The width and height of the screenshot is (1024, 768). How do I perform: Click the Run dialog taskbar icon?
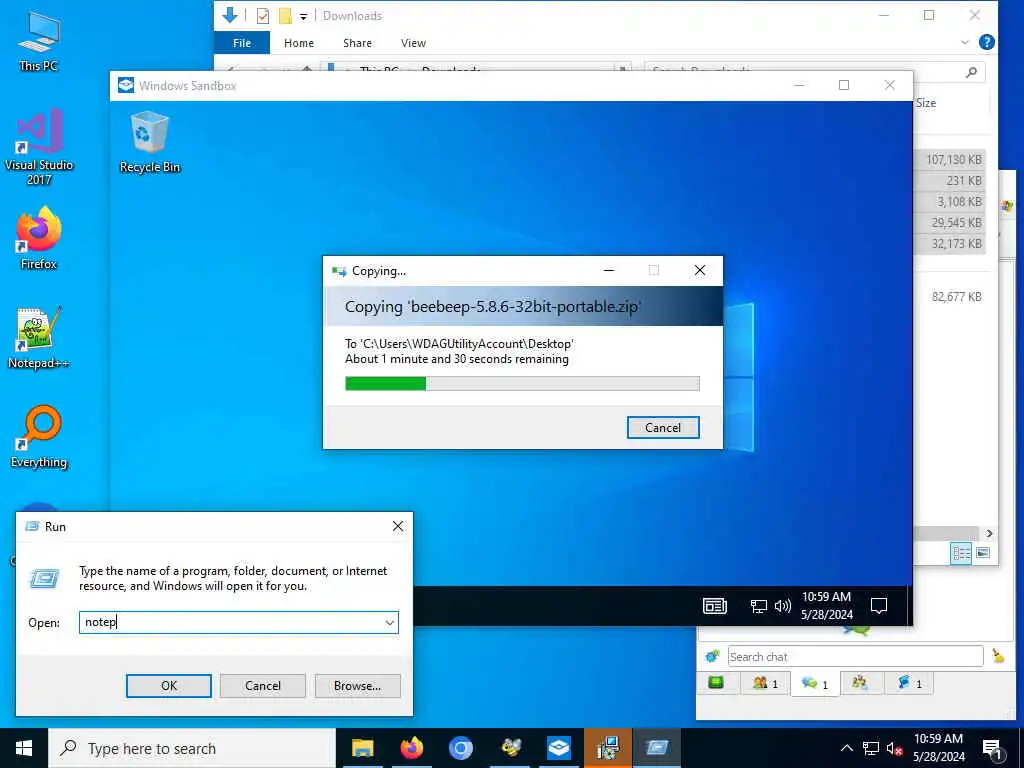click(x=657, y=748)
